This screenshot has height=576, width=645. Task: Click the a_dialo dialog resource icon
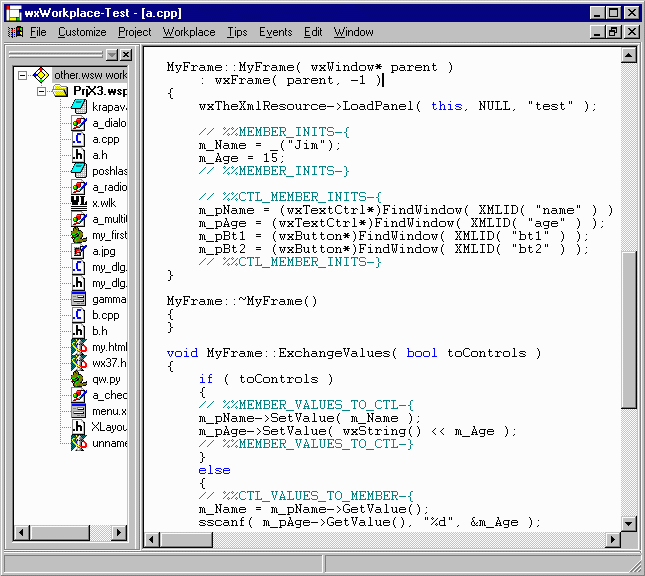point(79,123)
